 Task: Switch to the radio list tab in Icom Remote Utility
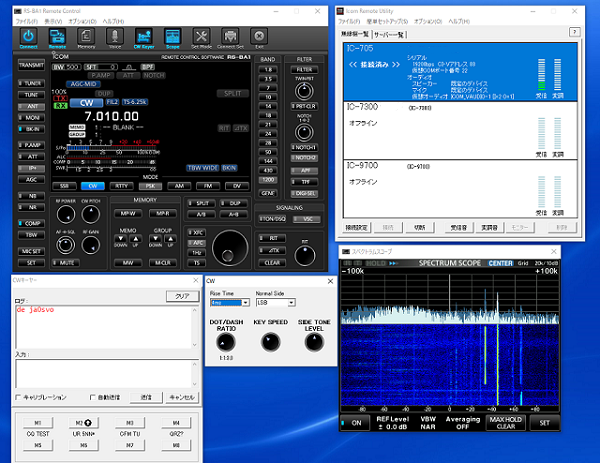[355, 34]
